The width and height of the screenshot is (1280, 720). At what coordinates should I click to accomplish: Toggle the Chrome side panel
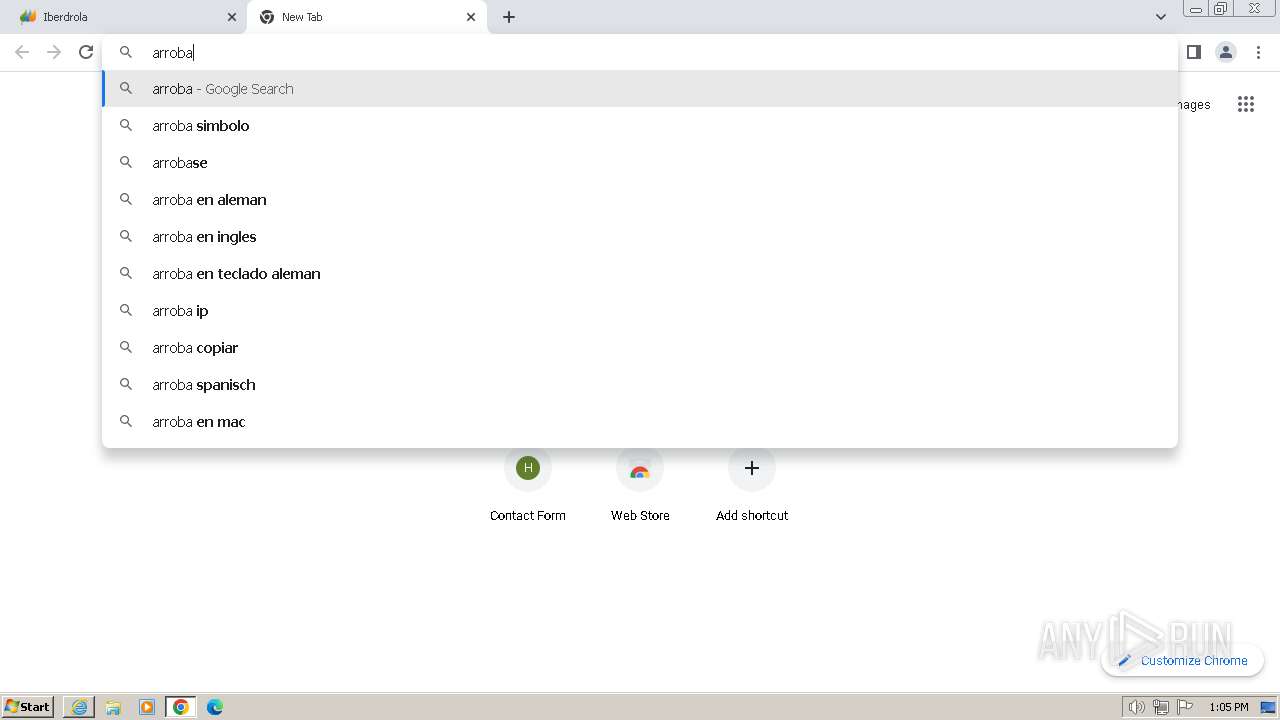[x=1194, y=52]
